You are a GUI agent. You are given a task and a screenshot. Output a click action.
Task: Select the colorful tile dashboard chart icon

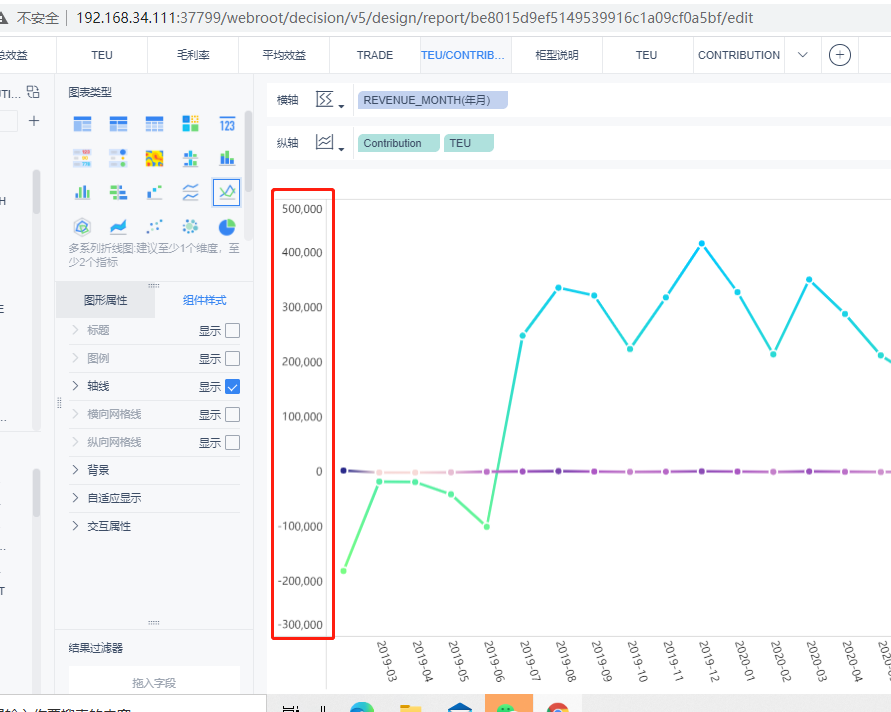point(190,124)
